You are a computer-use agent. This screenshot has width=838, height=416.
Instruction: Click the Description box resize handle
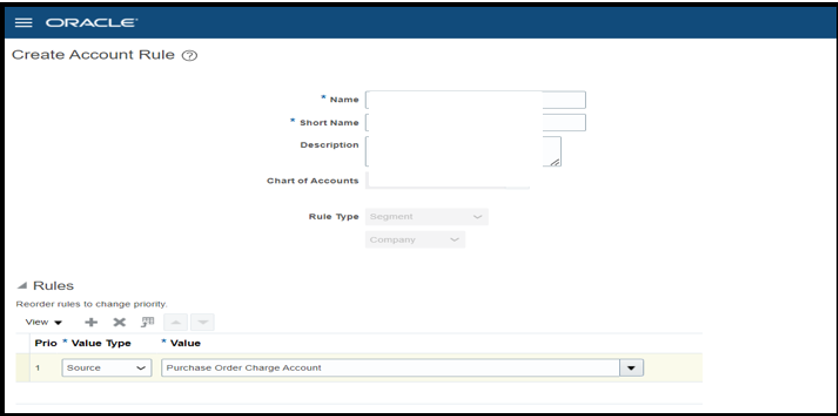tap(555, 161)
